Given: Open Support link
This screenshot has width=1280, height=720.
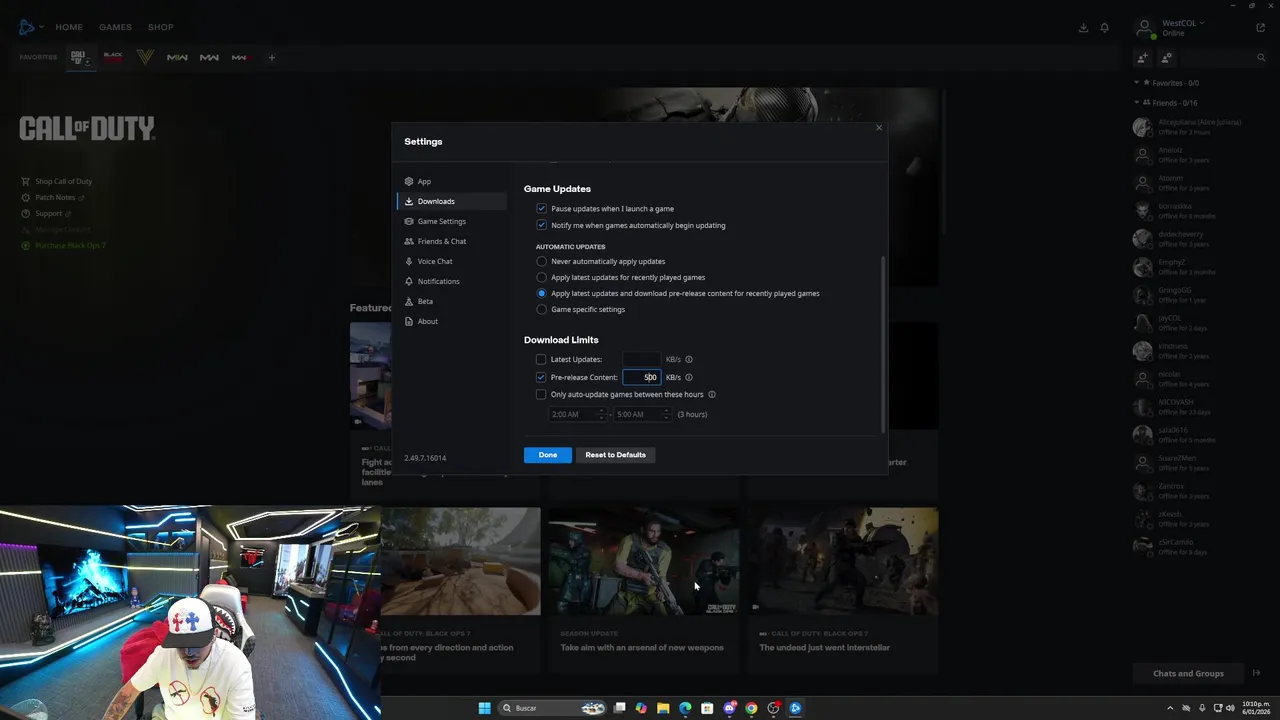Looking at the screenshot, I should pos(49,213).
